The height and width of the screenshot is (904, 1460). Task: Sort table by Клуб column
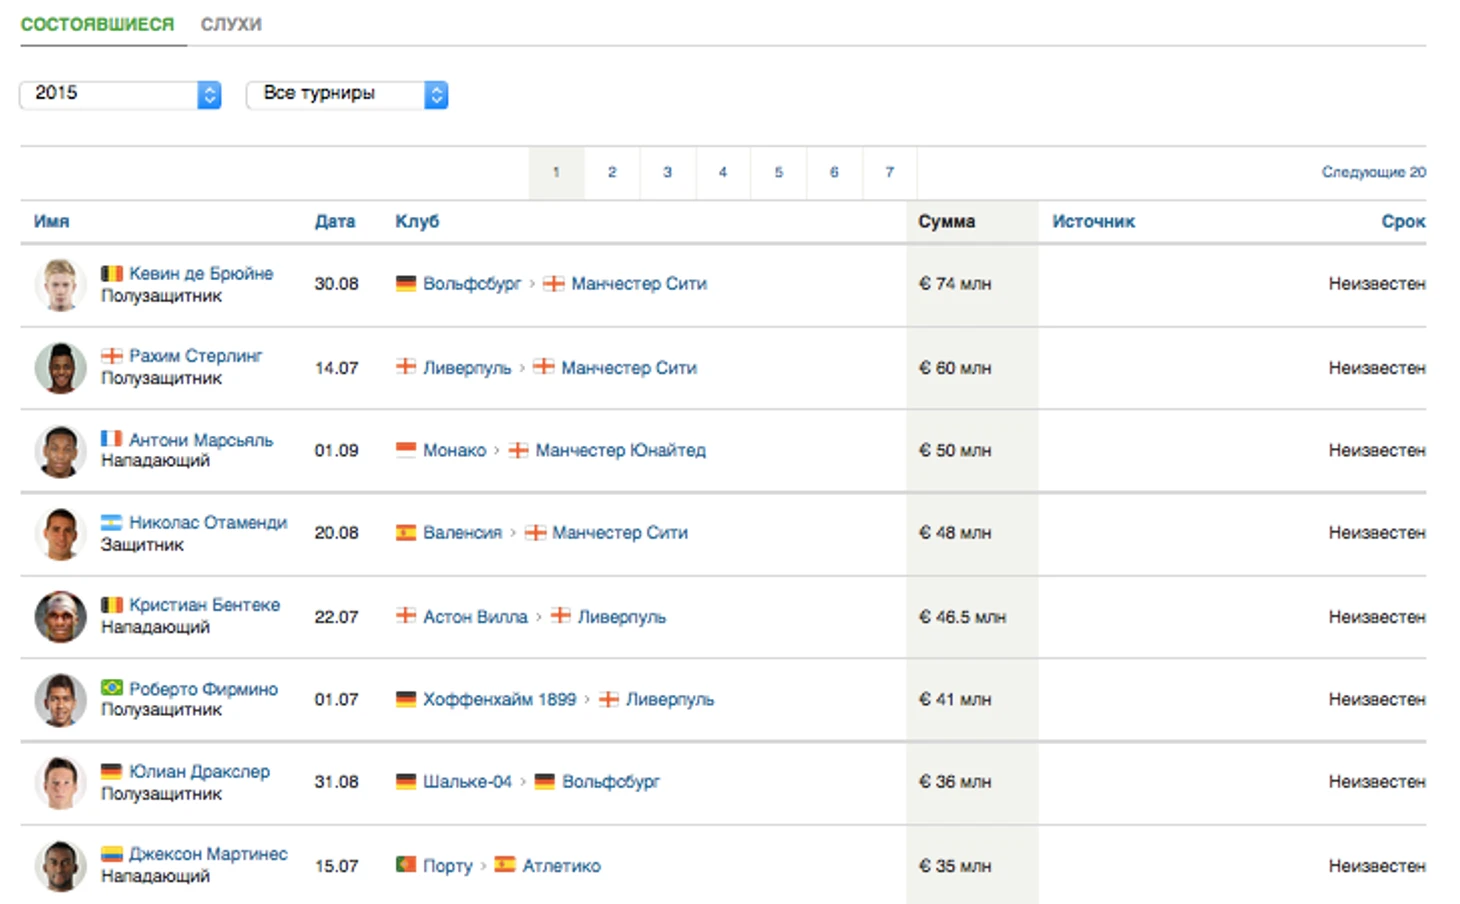point(417,222)
